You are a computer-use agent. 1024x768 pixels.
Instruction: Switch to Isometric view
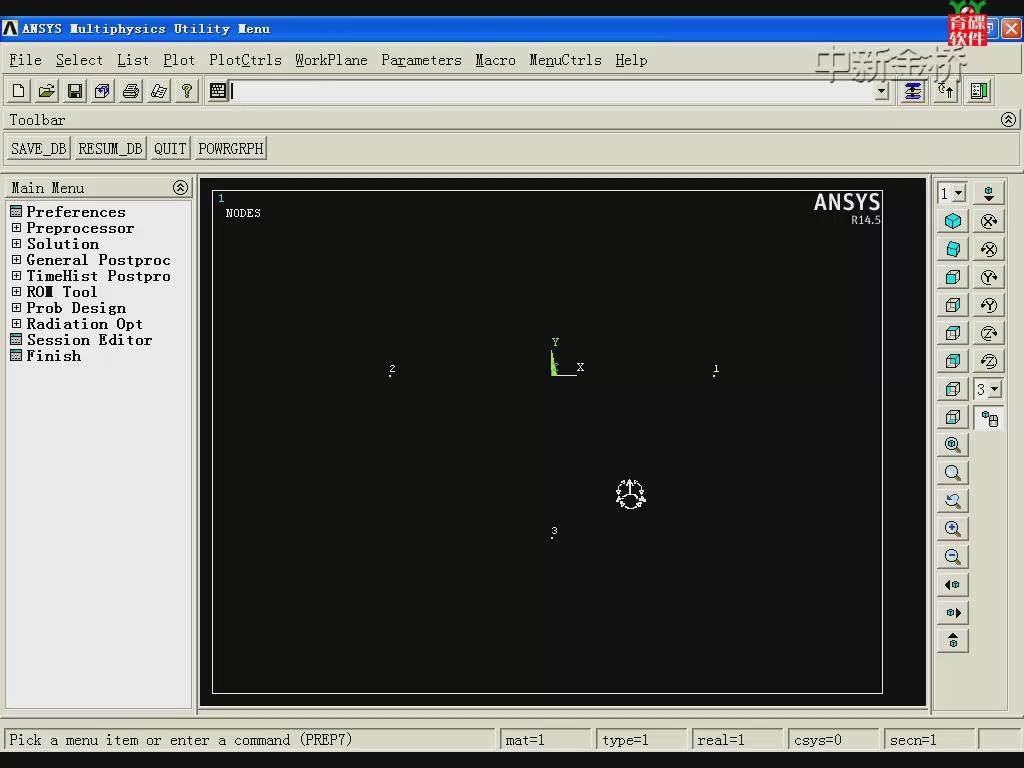(953, 221)
